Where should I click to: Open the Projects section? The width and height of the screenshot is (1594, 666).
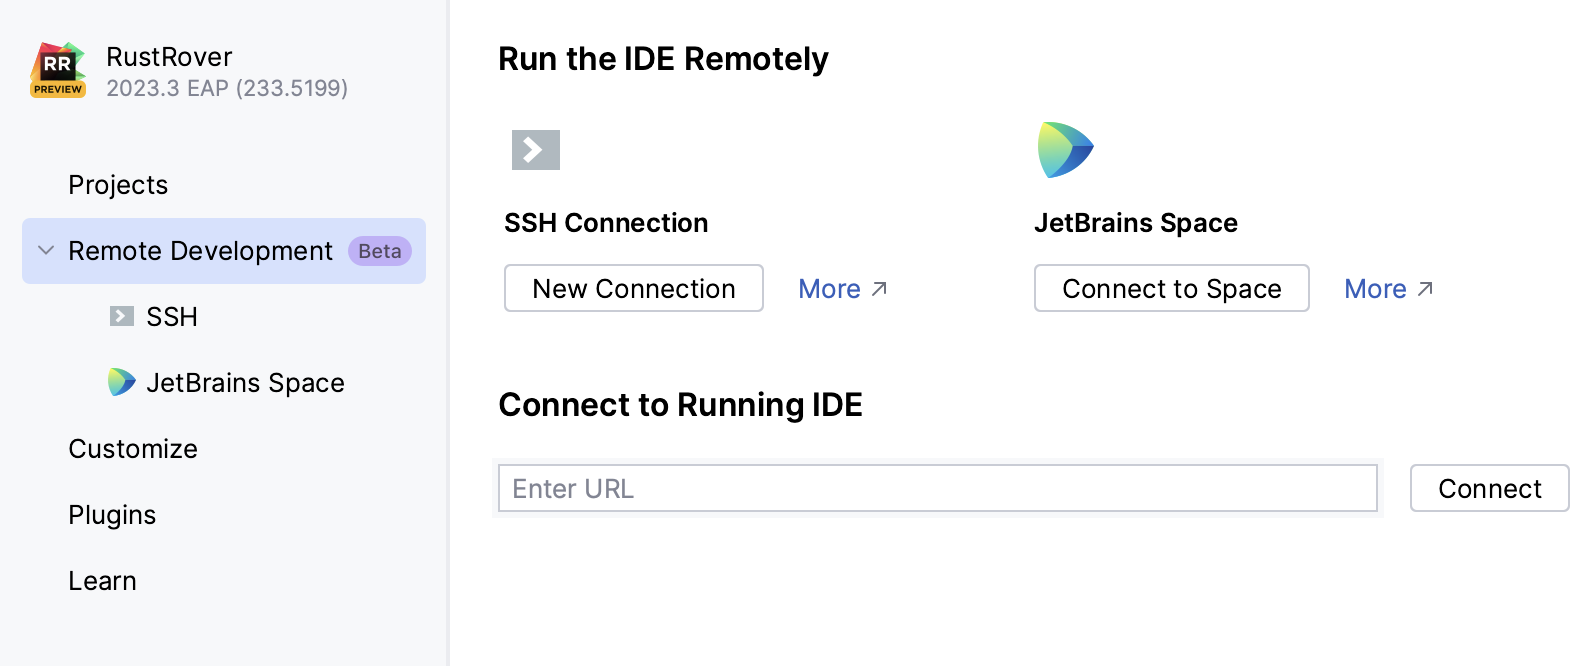pyautogui.click(x=118, y=185)
